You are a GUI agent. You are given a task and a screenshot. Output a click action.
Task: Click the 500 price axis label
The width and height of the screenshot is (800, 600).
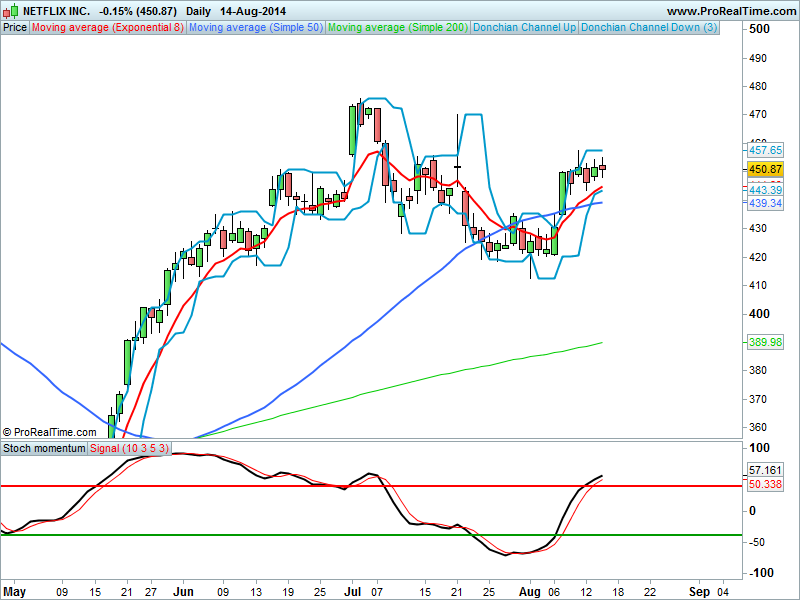point(759,29)
